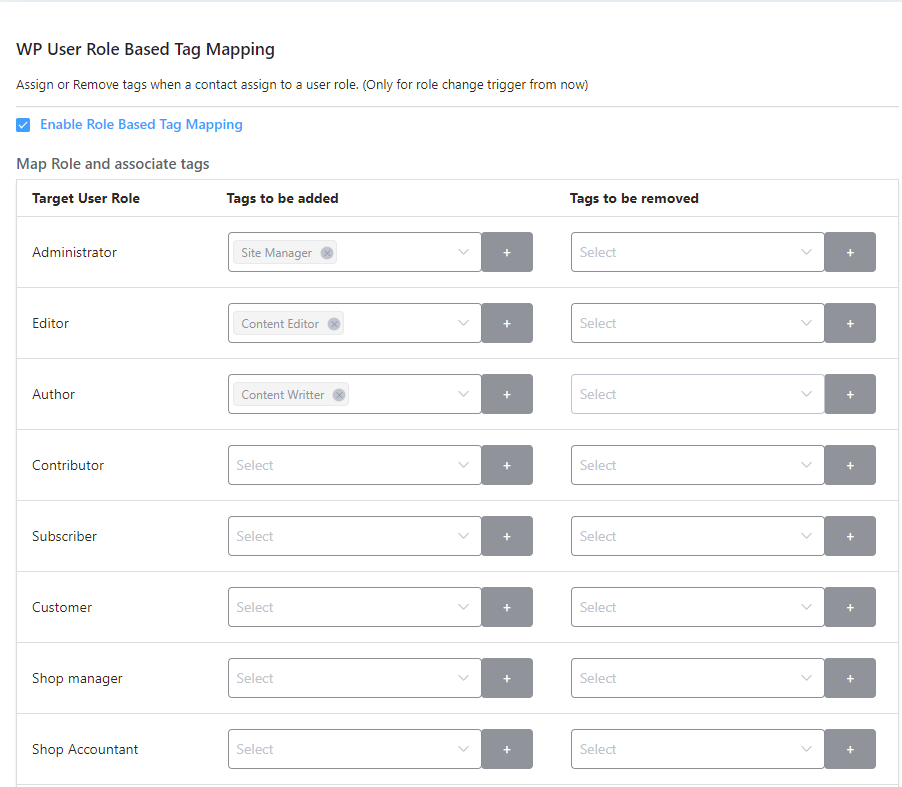Expand Author tags to be removed dropdown
Screen dimensions: 902x787
(x=697, y=395)
